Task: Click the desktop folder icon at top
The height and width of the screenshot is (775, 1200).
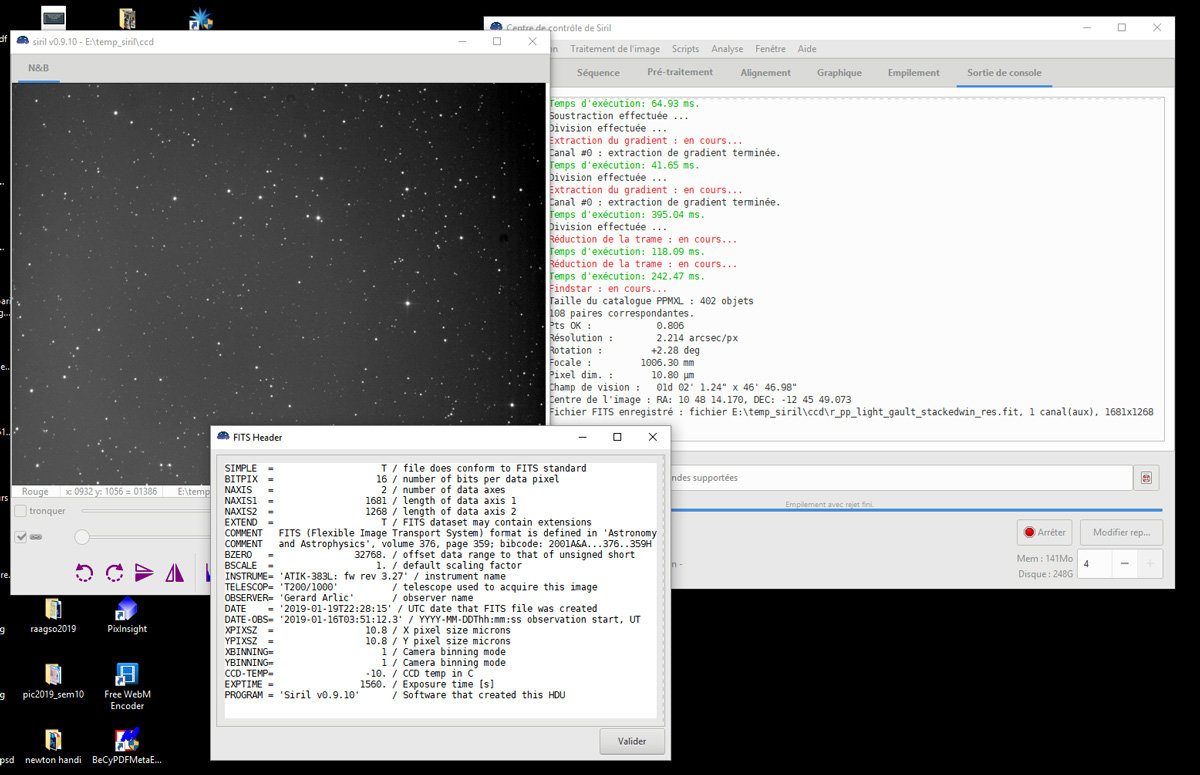Action: coord(127,18)
